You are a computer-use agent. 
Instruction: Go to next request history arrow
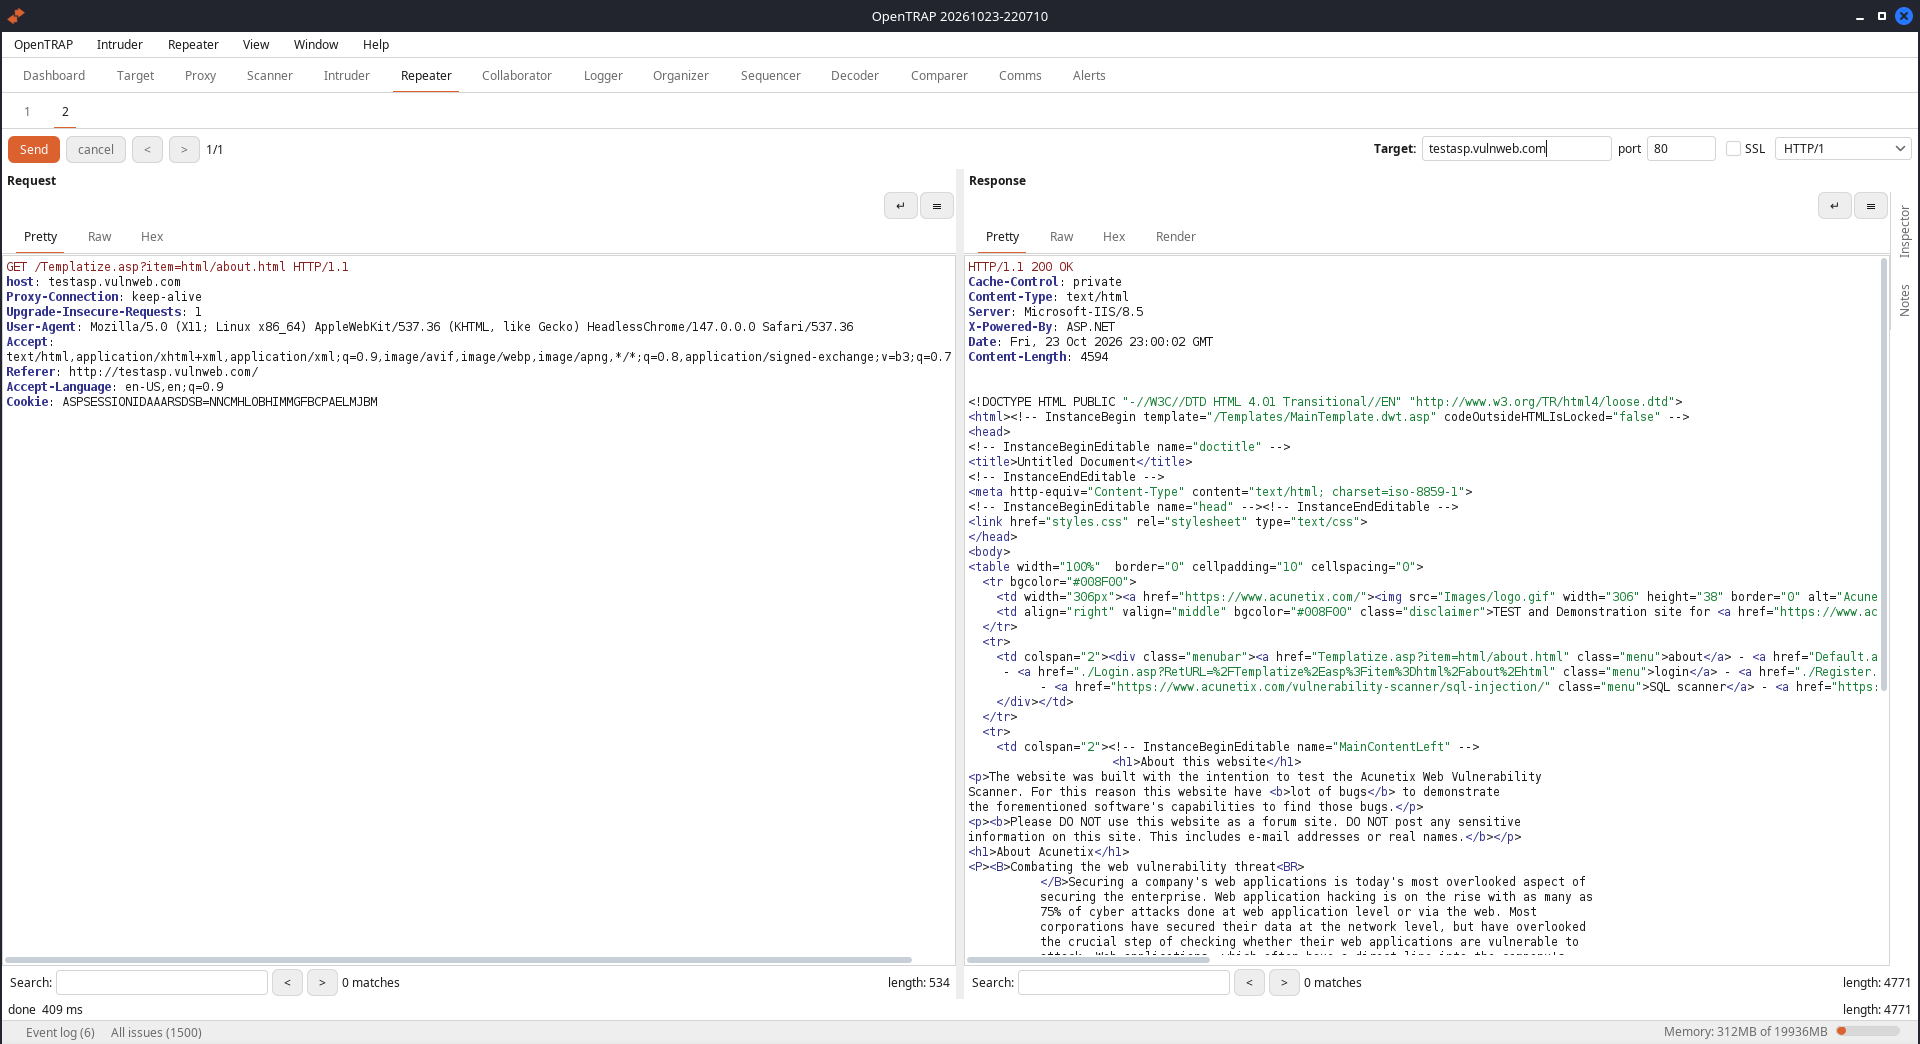[184, 150]
